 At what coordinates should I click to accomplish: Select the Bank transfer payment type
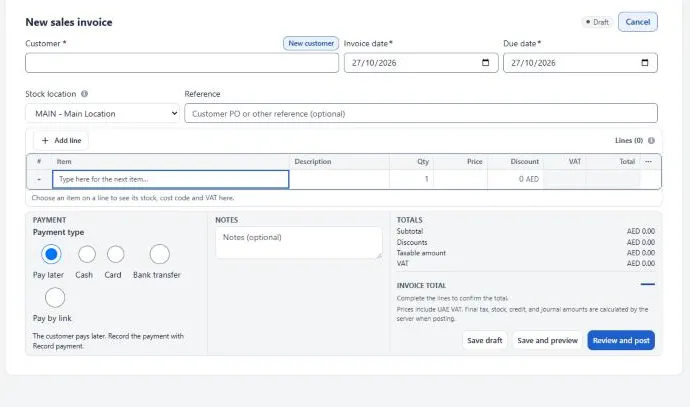coord(159,254)
